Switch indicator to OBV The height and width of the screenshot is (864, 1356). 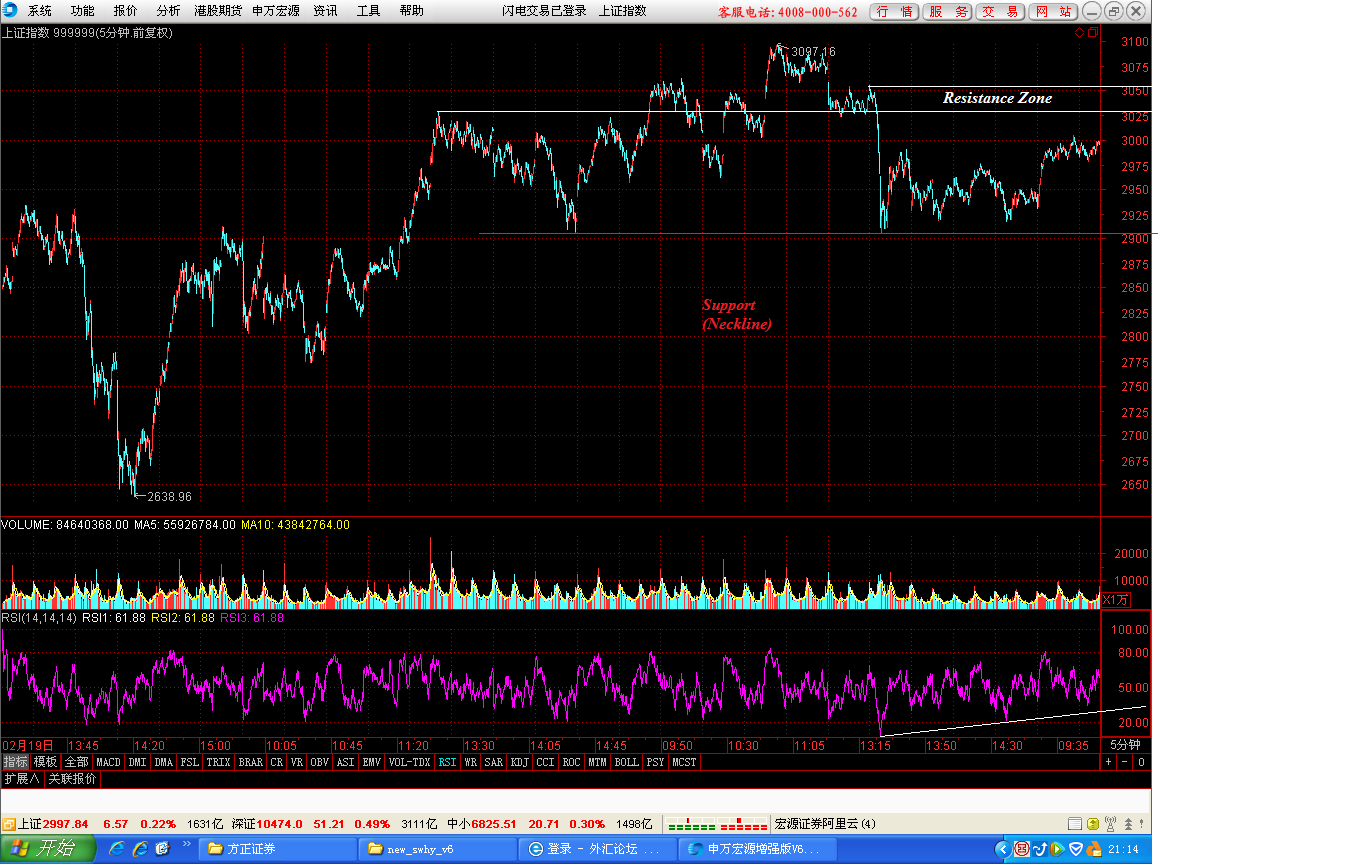point(320,762)
